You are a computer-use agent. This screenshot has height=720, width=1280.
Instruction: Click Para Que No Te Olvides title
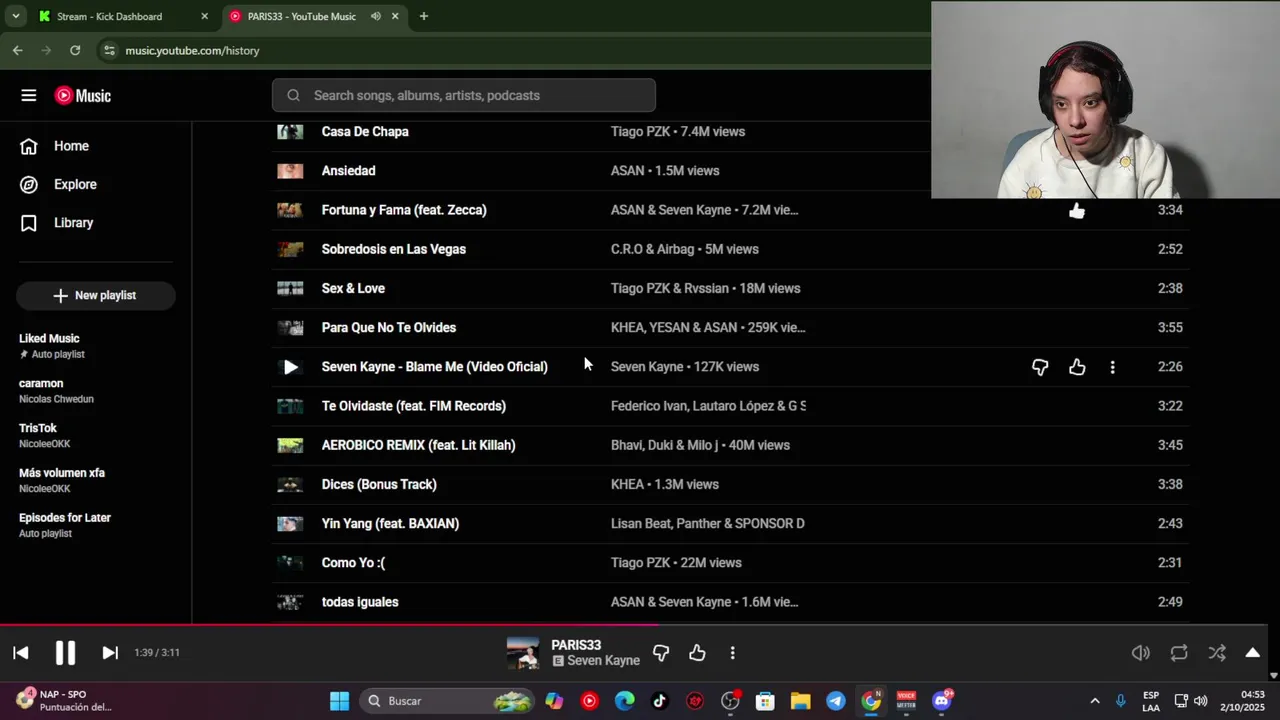pos(389,327)
